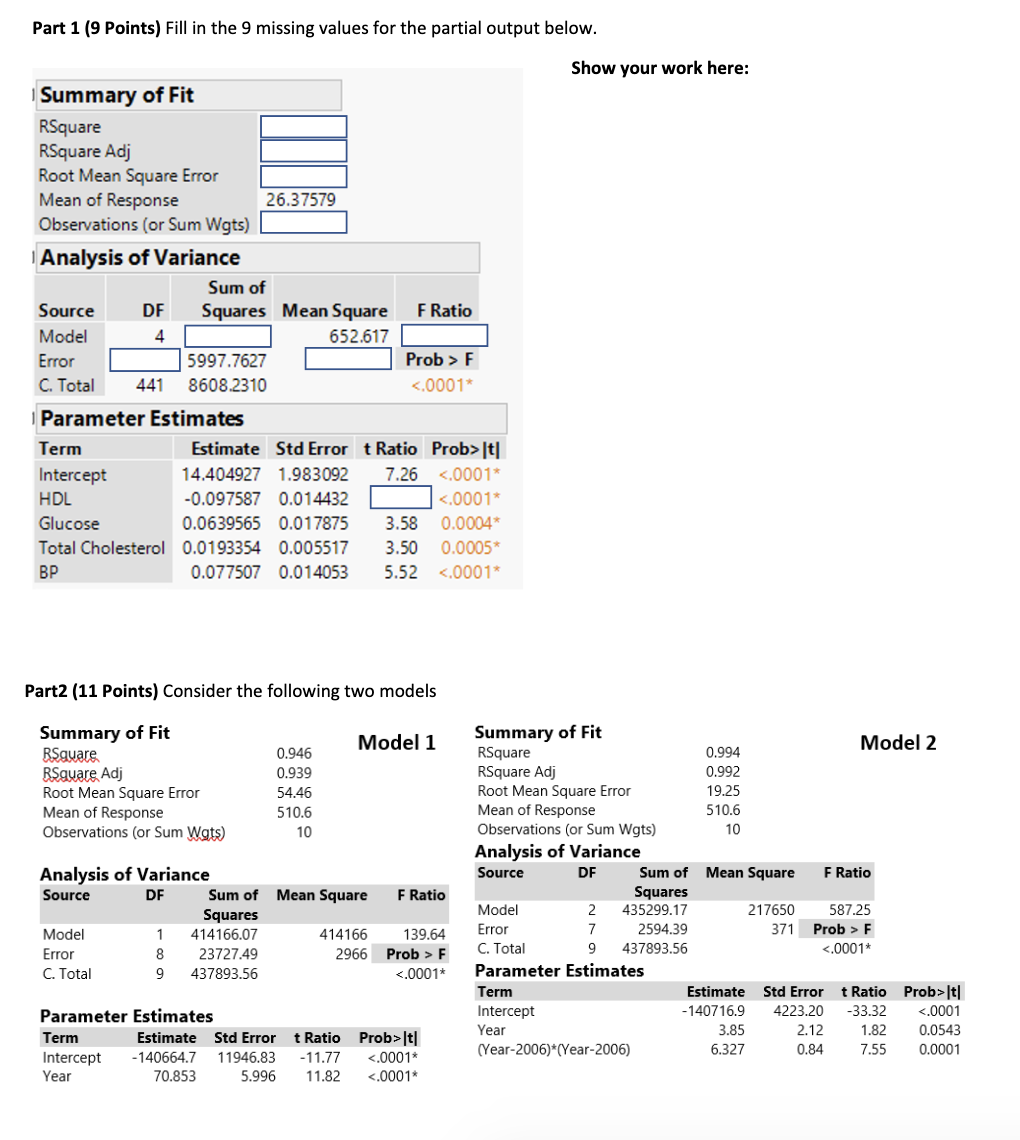This screenshot has height=1140, width=1020.
Task: Click the blank Root Mean Square Error box
Action: (x=303, y=176)
